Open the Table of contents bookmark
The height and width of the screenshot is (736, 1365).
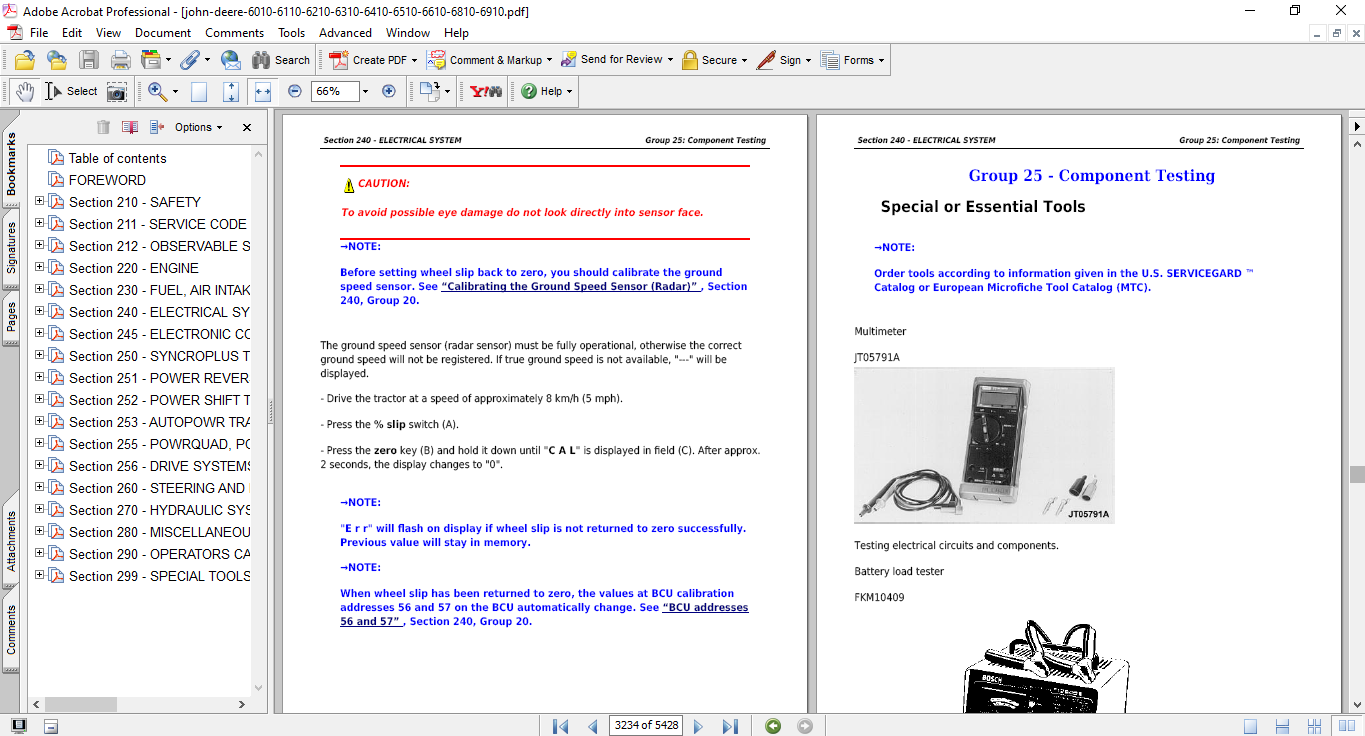pos(117,158)
